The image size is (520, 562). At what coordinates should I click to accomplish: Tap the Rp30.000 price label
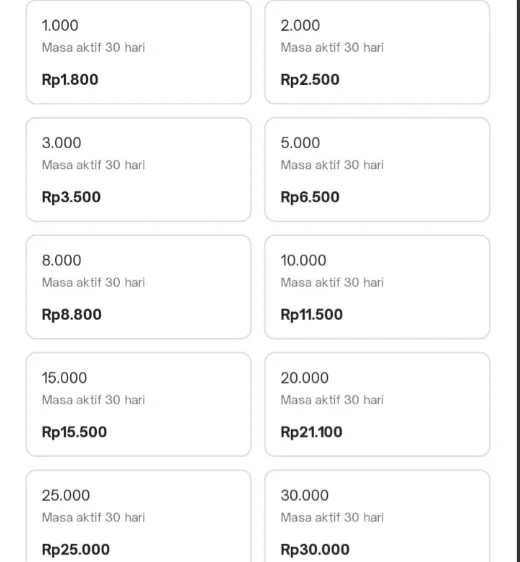coord(315,550)
